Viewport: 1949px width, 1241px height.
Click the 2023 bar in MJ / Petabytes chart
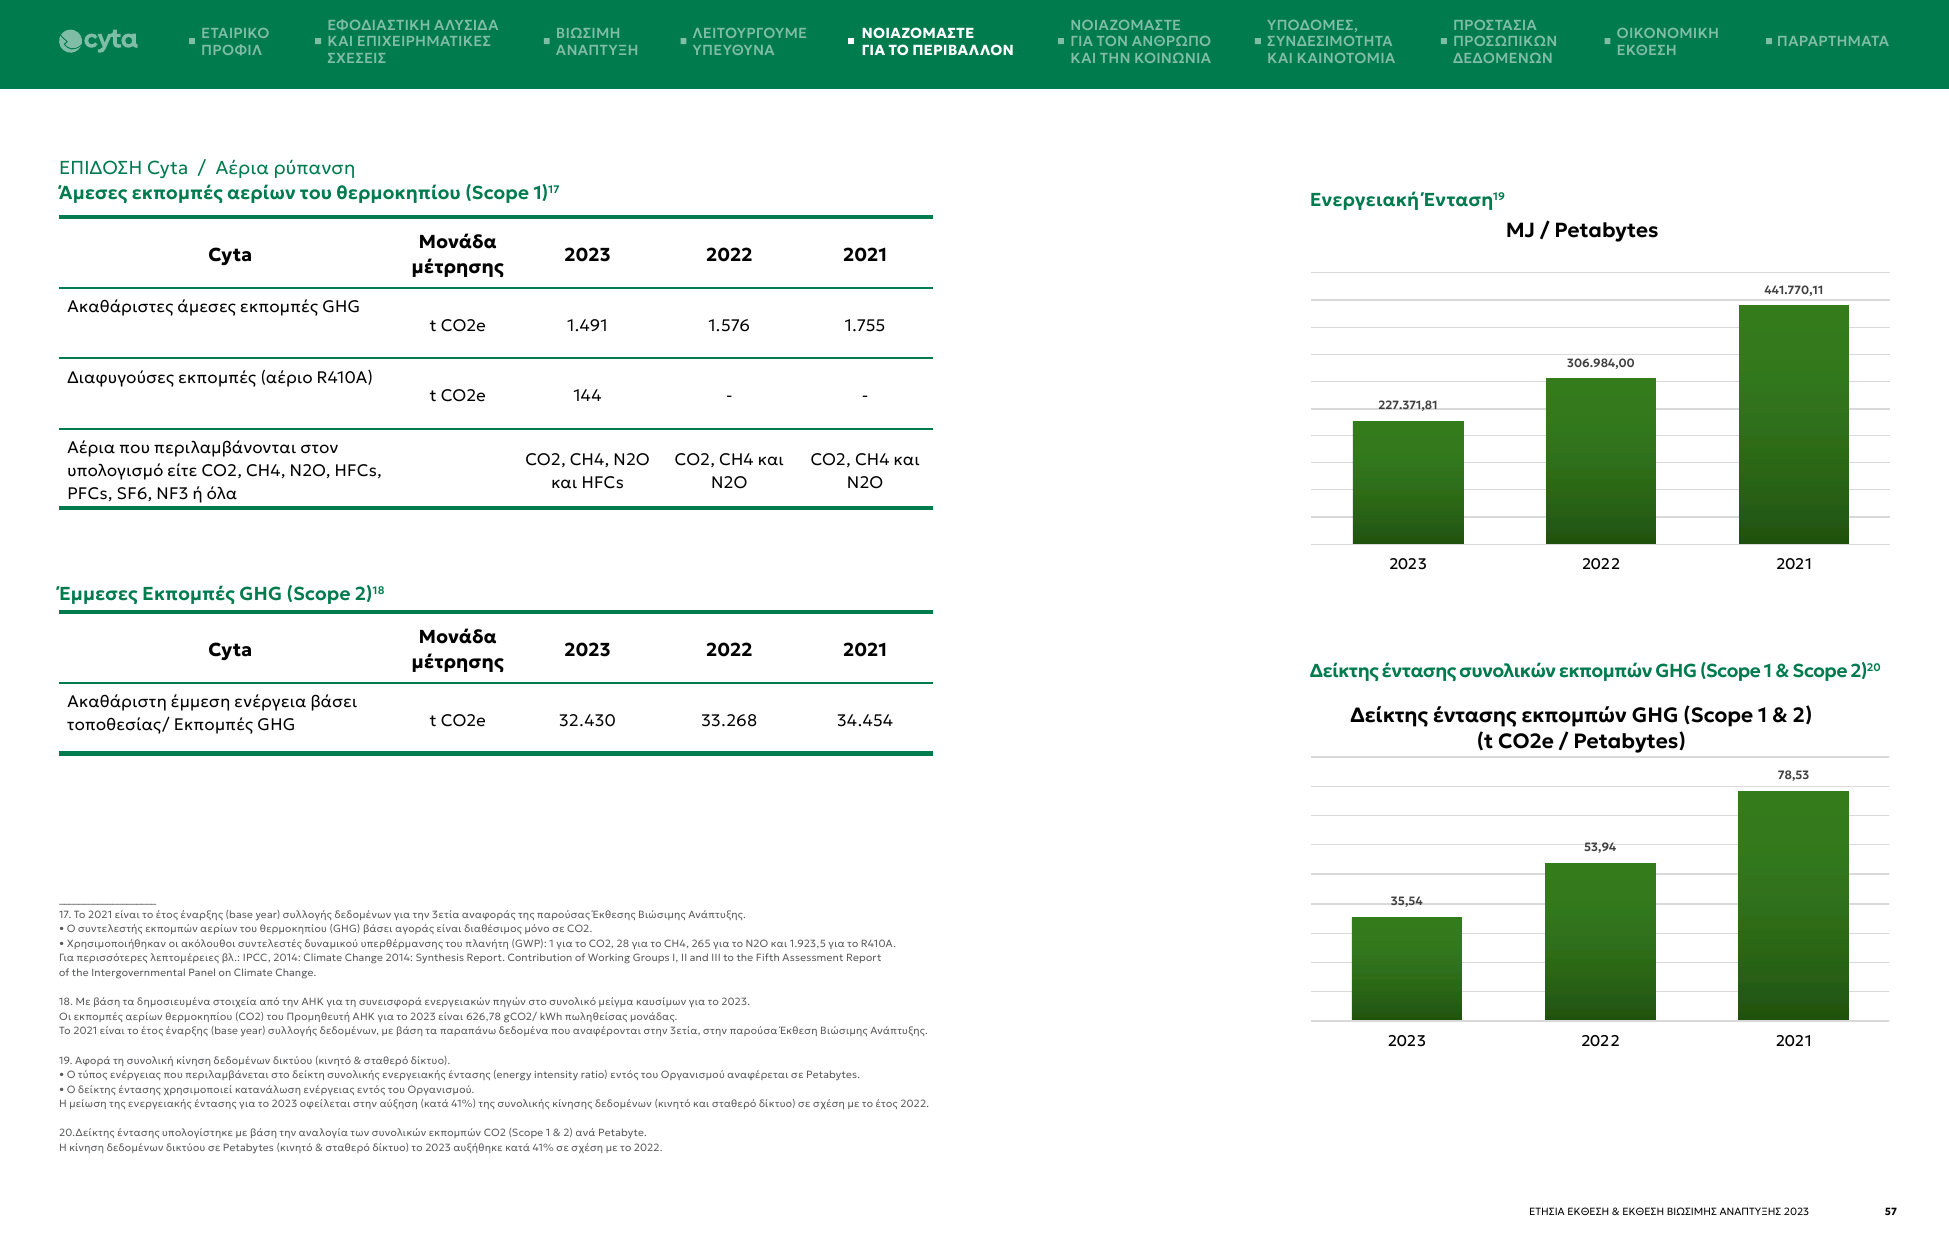coord(1408,482)
